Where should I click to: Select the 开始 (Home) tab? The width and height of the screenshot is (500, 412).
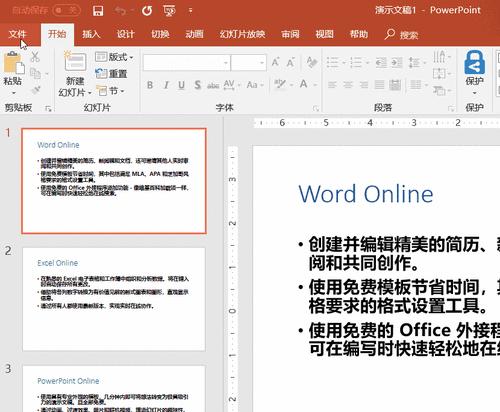pyautogui.click(x=57, y=34)
